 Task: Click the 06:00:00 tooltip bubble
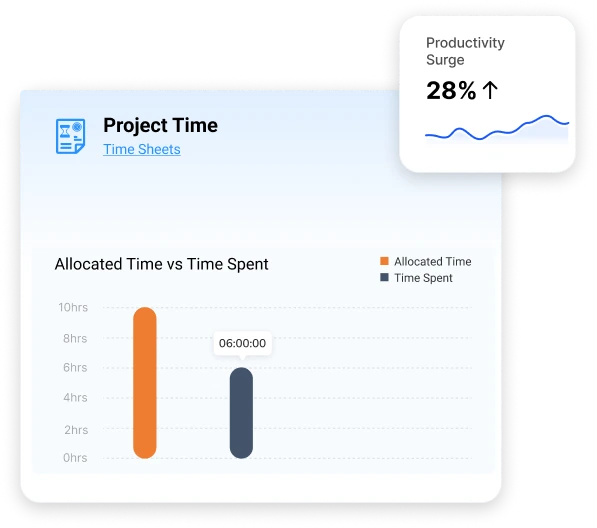(243, 343)
